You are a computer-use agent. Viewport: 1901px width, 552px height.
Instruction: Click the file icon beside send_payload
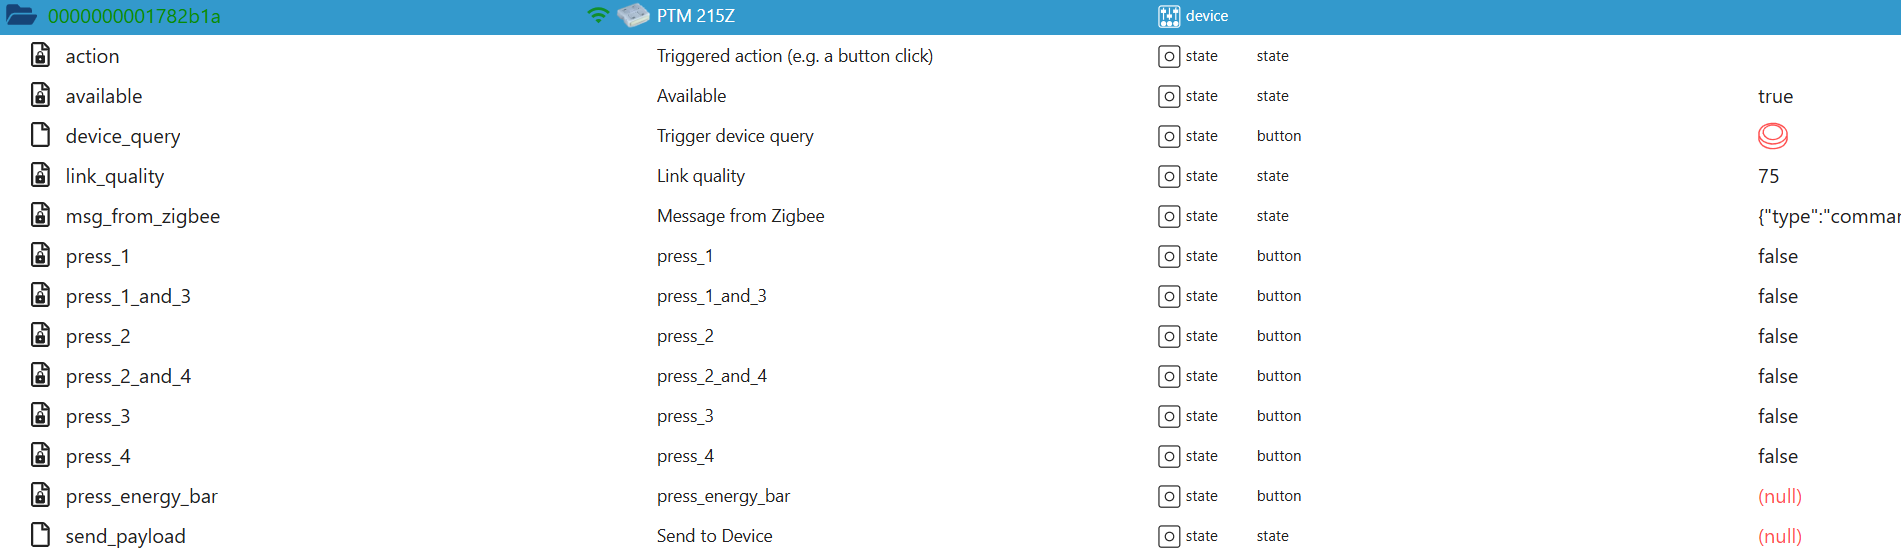[x=40, y=536]
